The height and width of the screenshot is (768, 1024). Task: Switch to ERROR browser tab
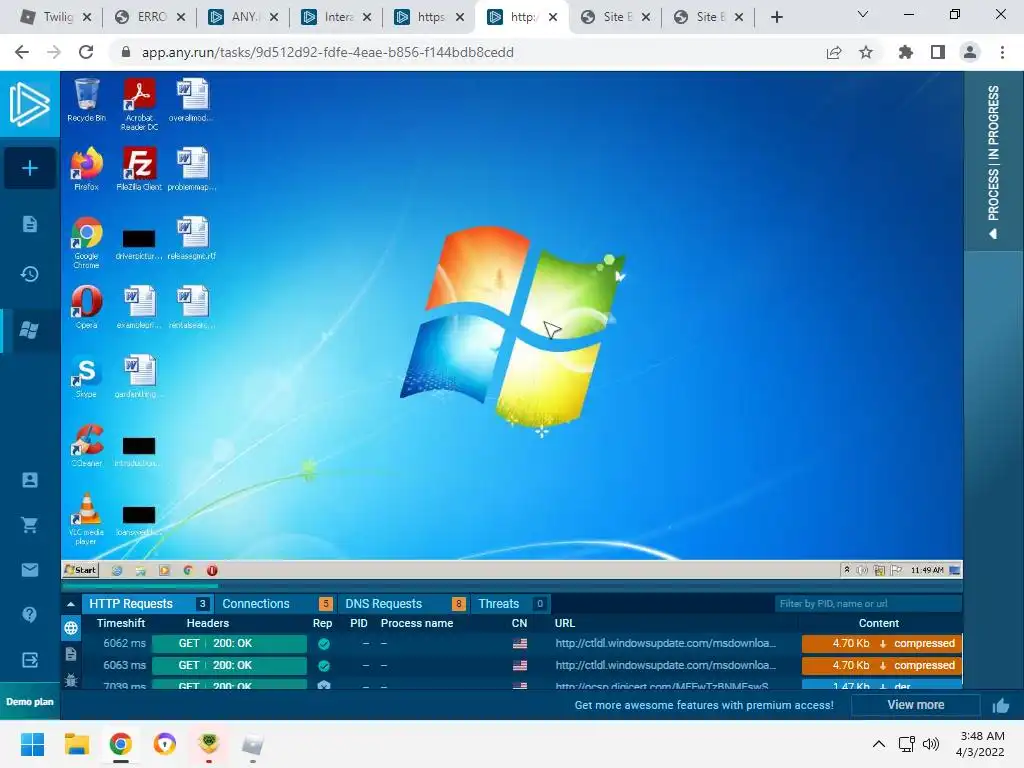[x=150, y=17]
